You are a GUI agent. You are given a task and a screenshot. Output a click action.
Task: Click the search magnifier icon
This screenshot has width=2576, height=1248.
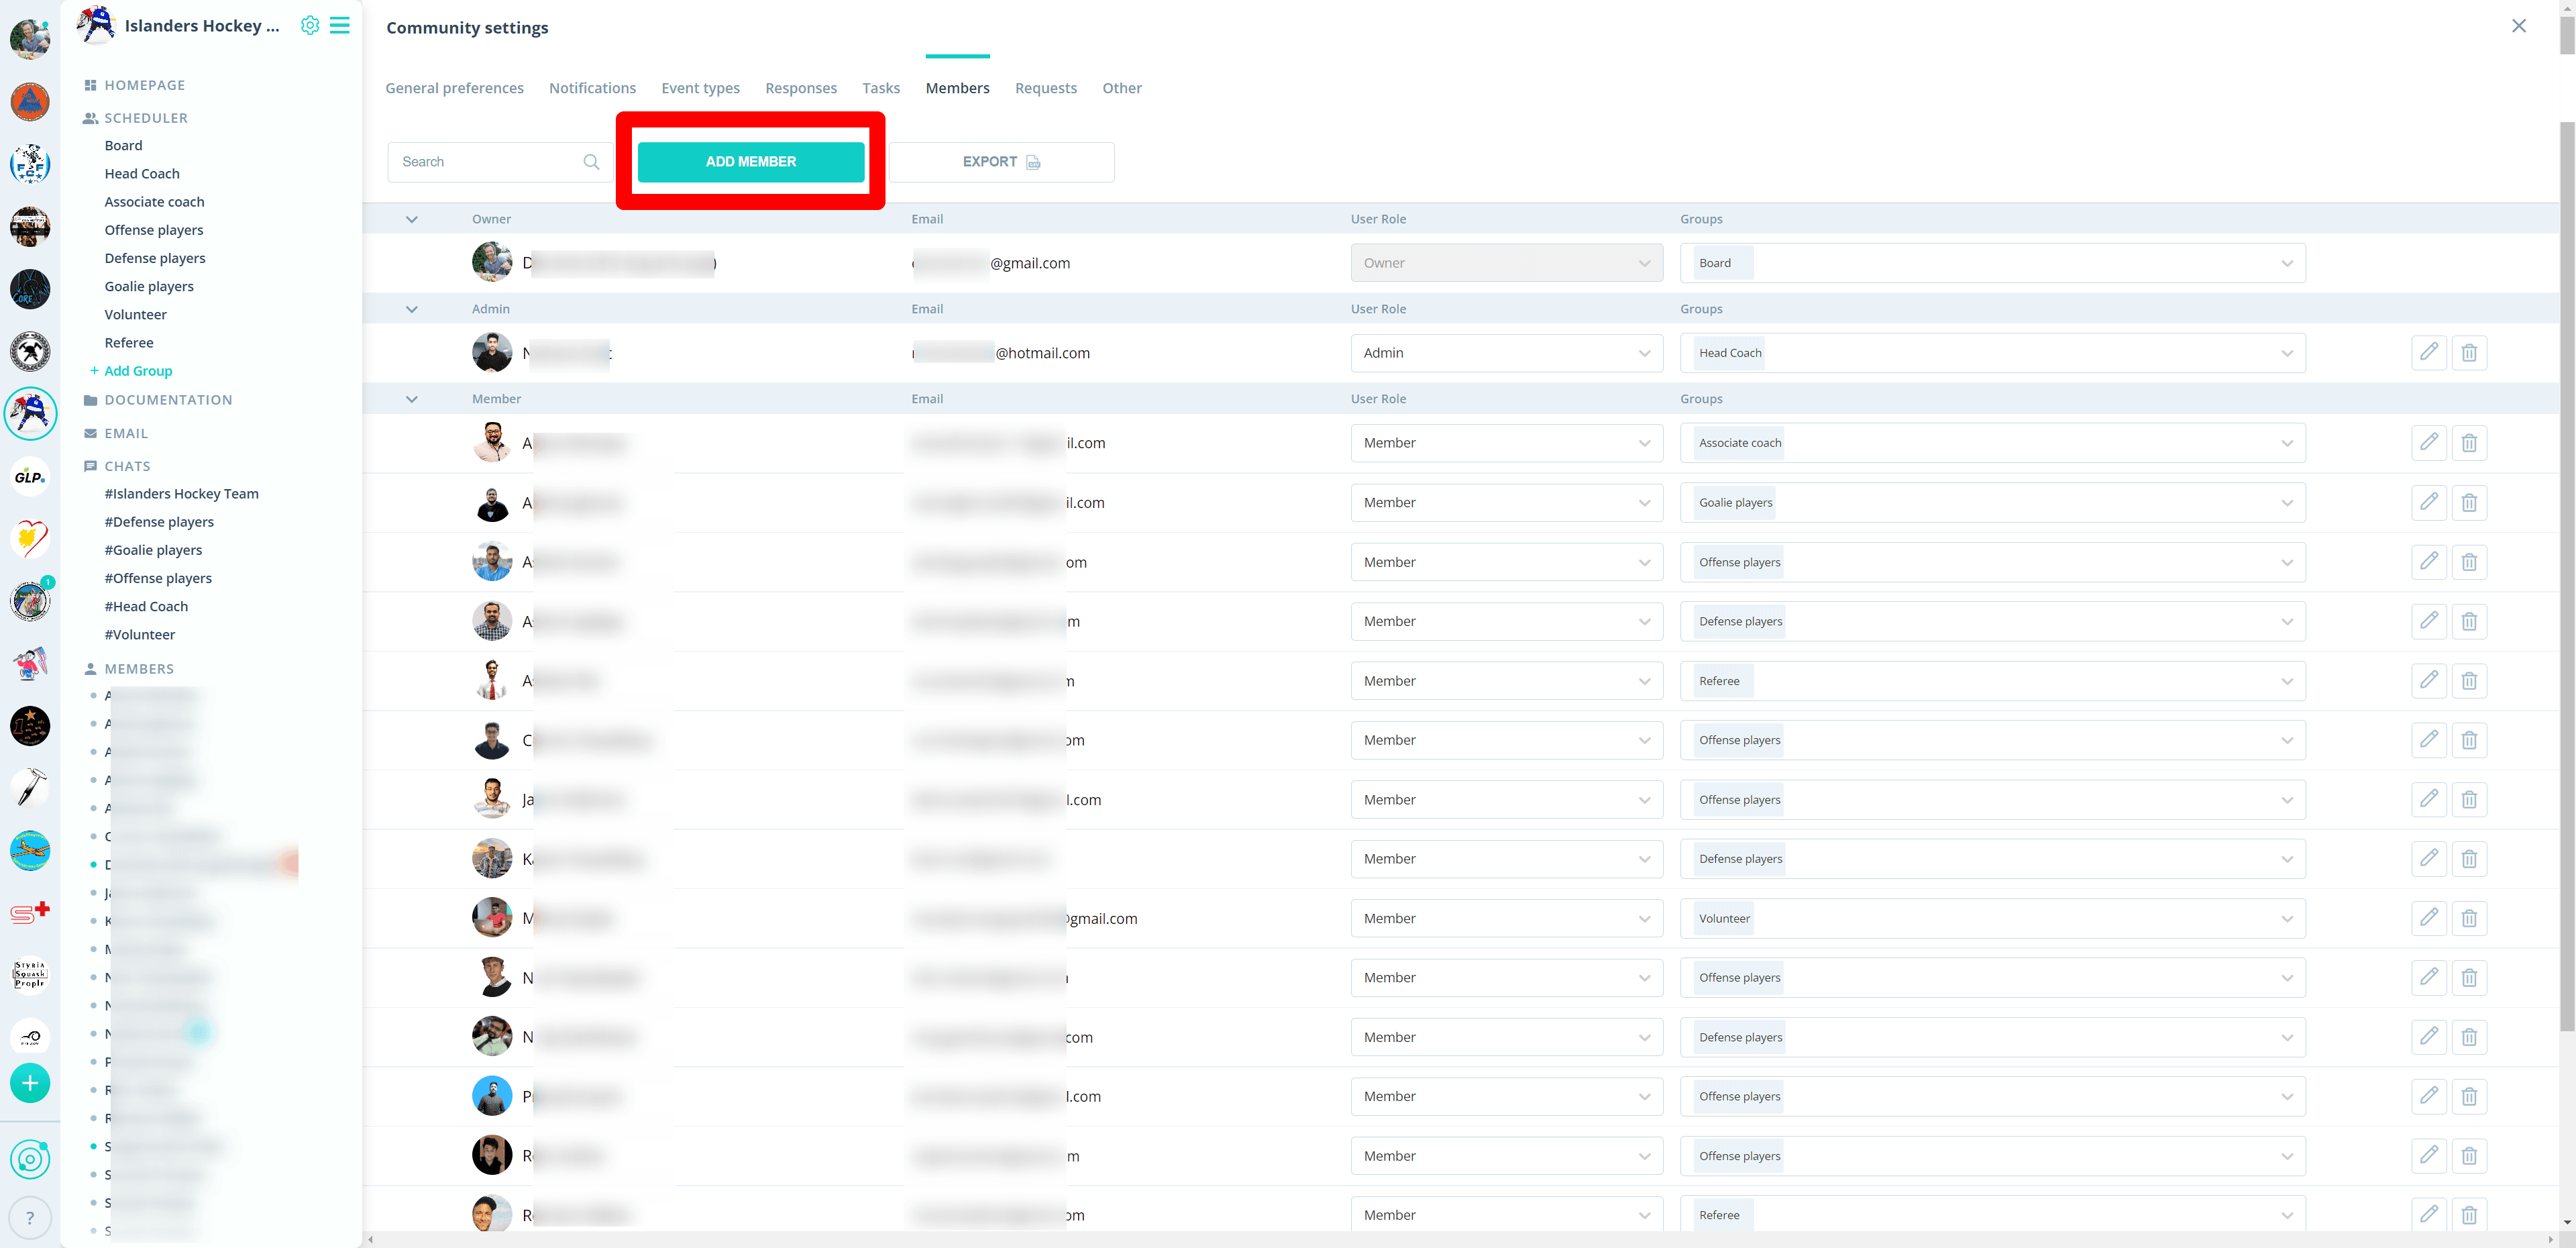point(591,162)
